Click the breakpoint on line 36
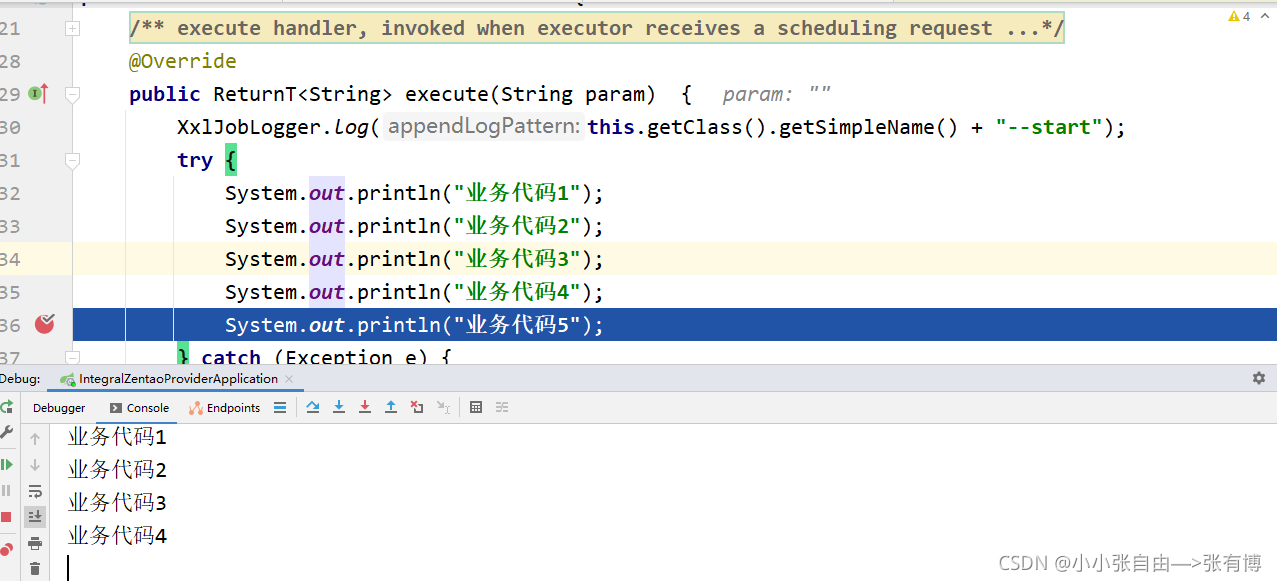The height and width of the screenshot is (581, 1277). 44,324
